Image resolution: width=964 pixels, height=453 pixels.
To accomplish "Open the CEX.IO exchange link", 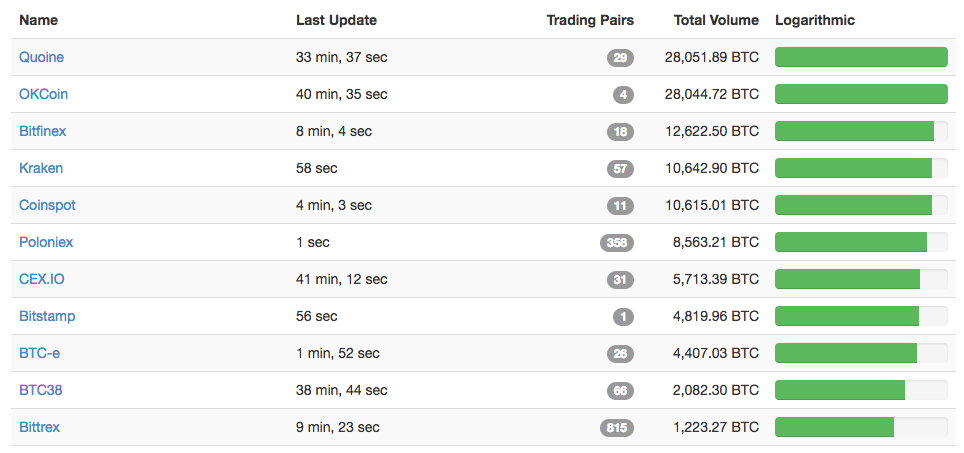I will (x=42, y=279).
